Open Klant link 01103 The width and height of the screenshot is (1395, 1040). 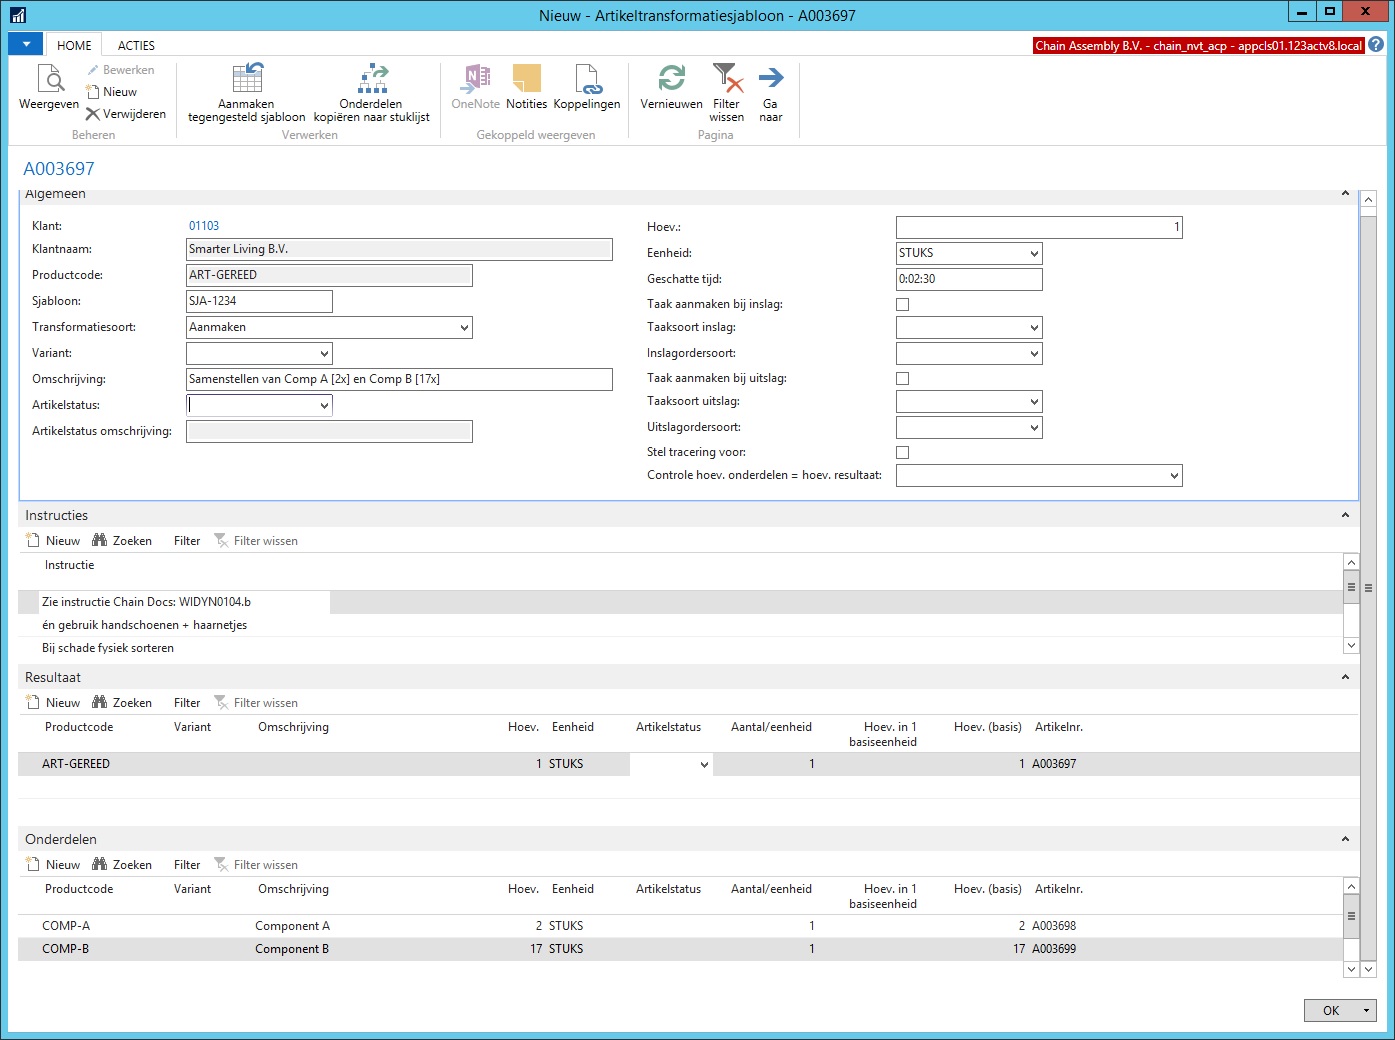click(204, 226)
